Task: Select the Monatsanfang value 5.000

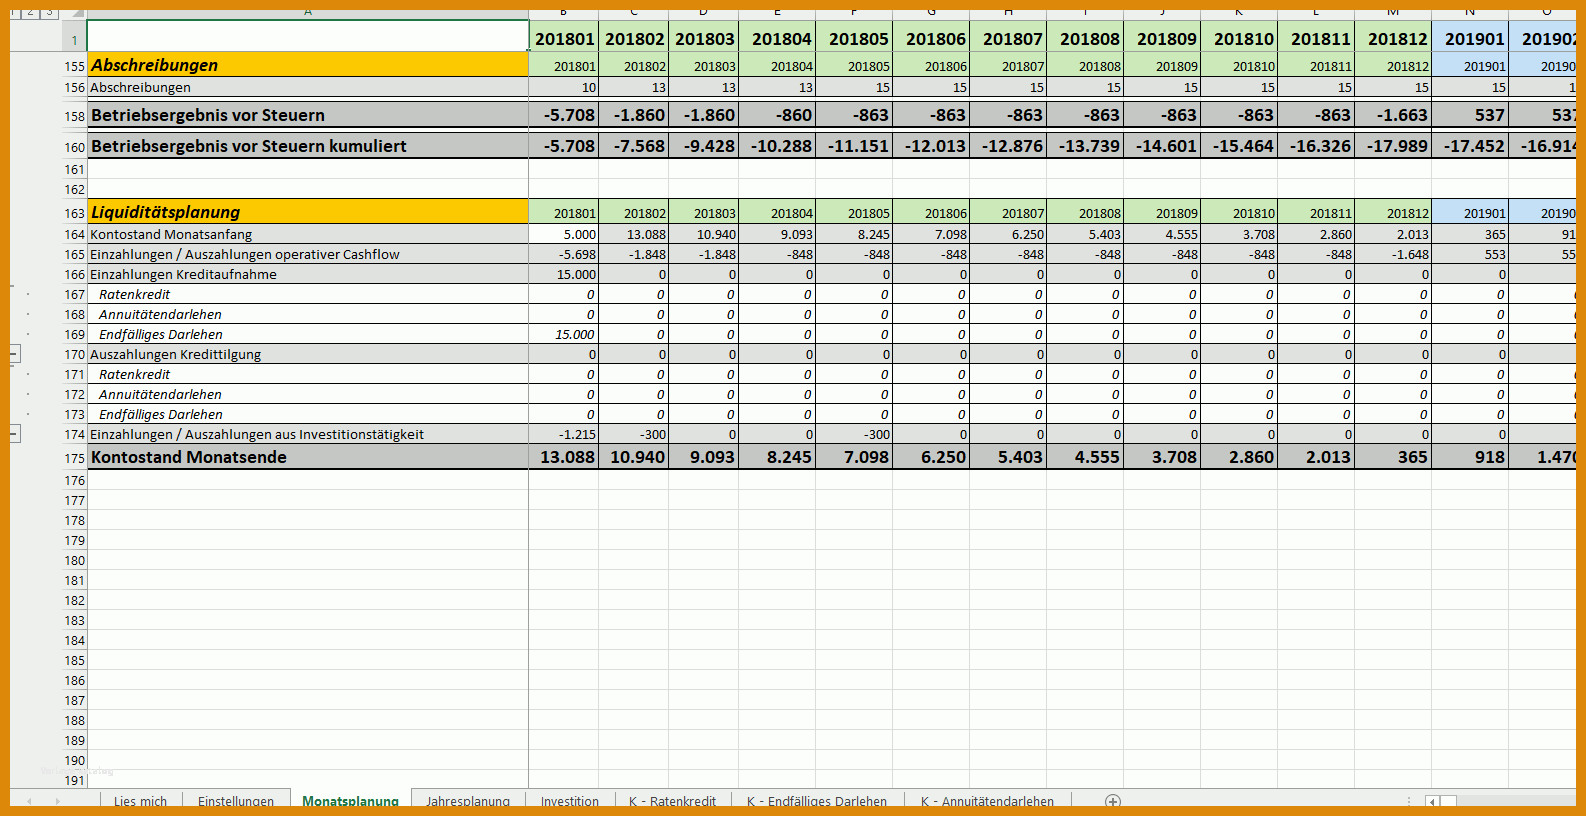Action: 564,234
